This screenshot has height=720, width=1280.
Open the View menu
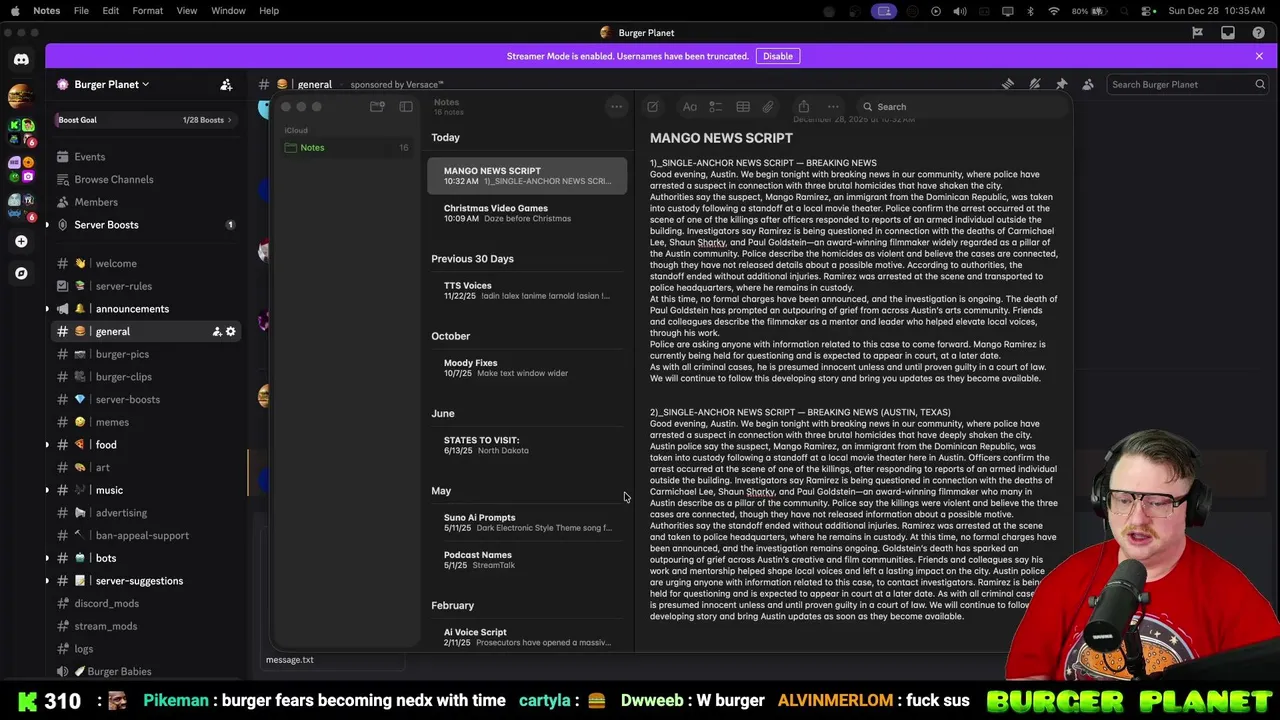(x=187, y=11)
